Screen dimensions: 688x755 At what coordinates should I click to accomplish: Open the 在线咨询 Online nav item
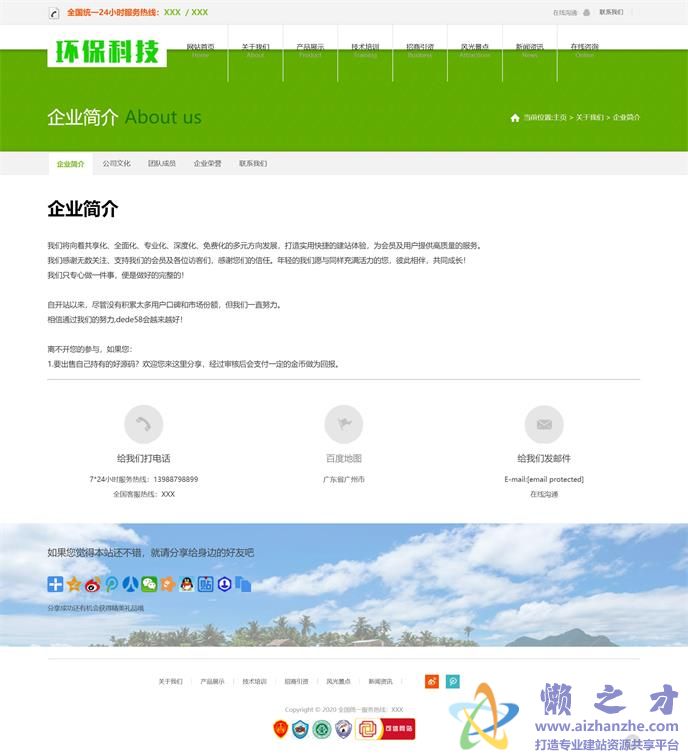(584, 51)
